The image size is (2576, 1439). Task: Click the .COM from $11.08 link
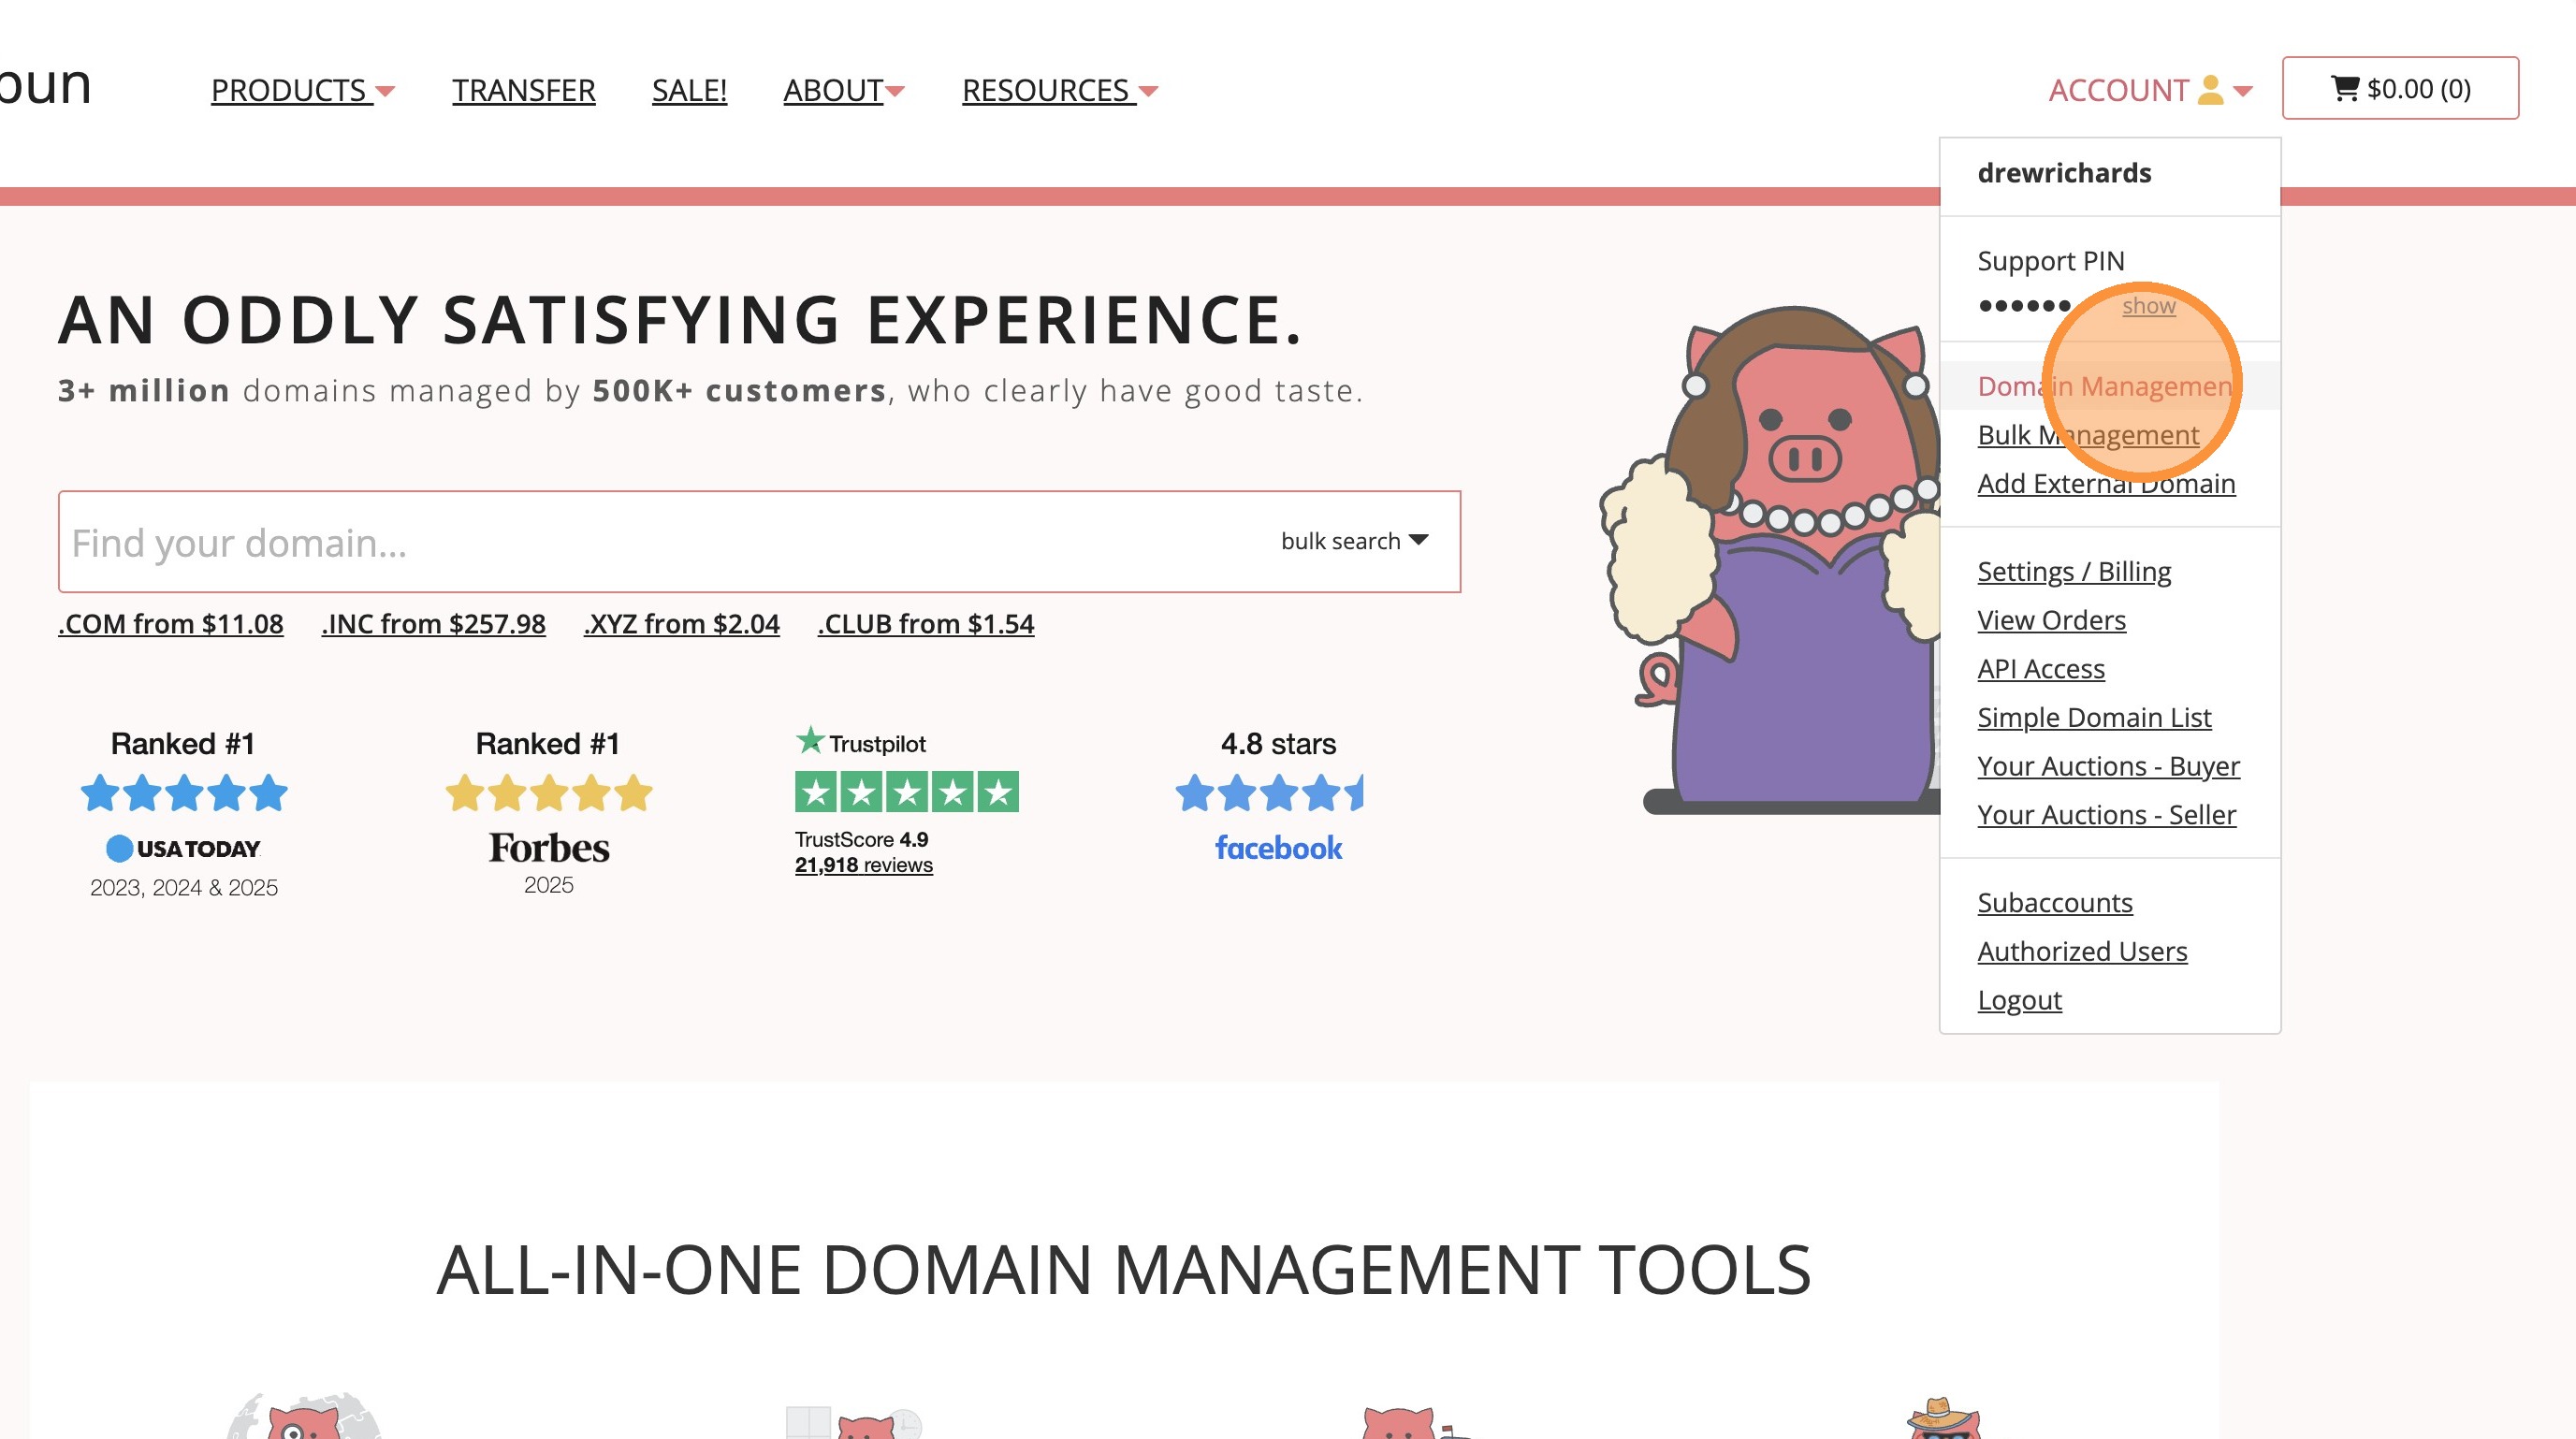pos(171,623)
